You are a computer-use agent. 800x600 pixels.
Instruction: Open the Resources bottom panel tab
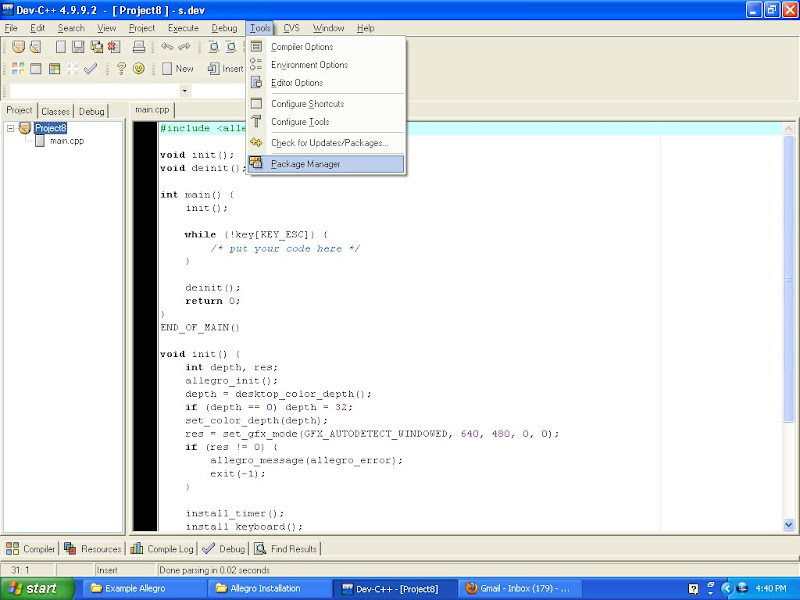(92, 549)
